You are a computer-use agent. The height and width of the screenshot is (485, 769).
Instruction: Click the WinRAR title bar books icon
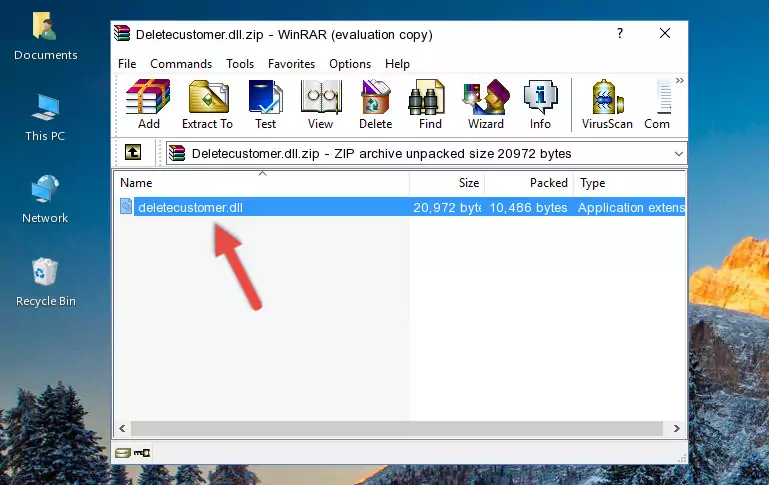122,33
